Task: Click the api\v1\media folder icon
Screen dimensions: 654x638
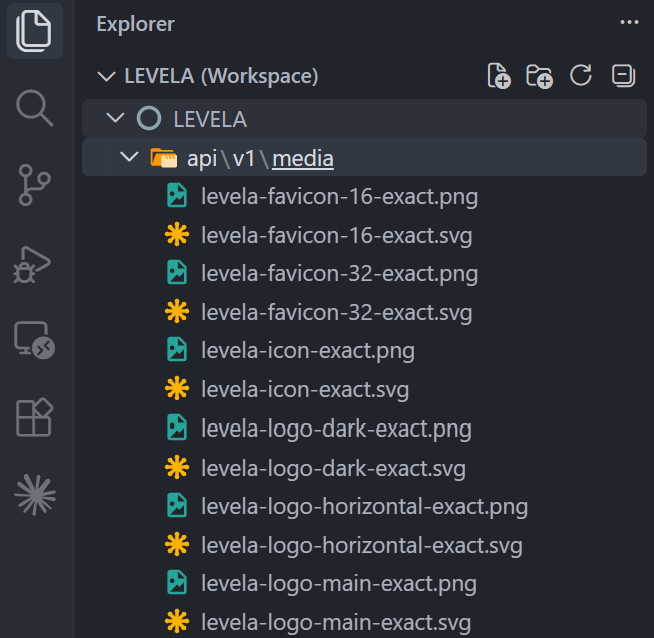Action: pyautogui.click(x=164, y=158)
